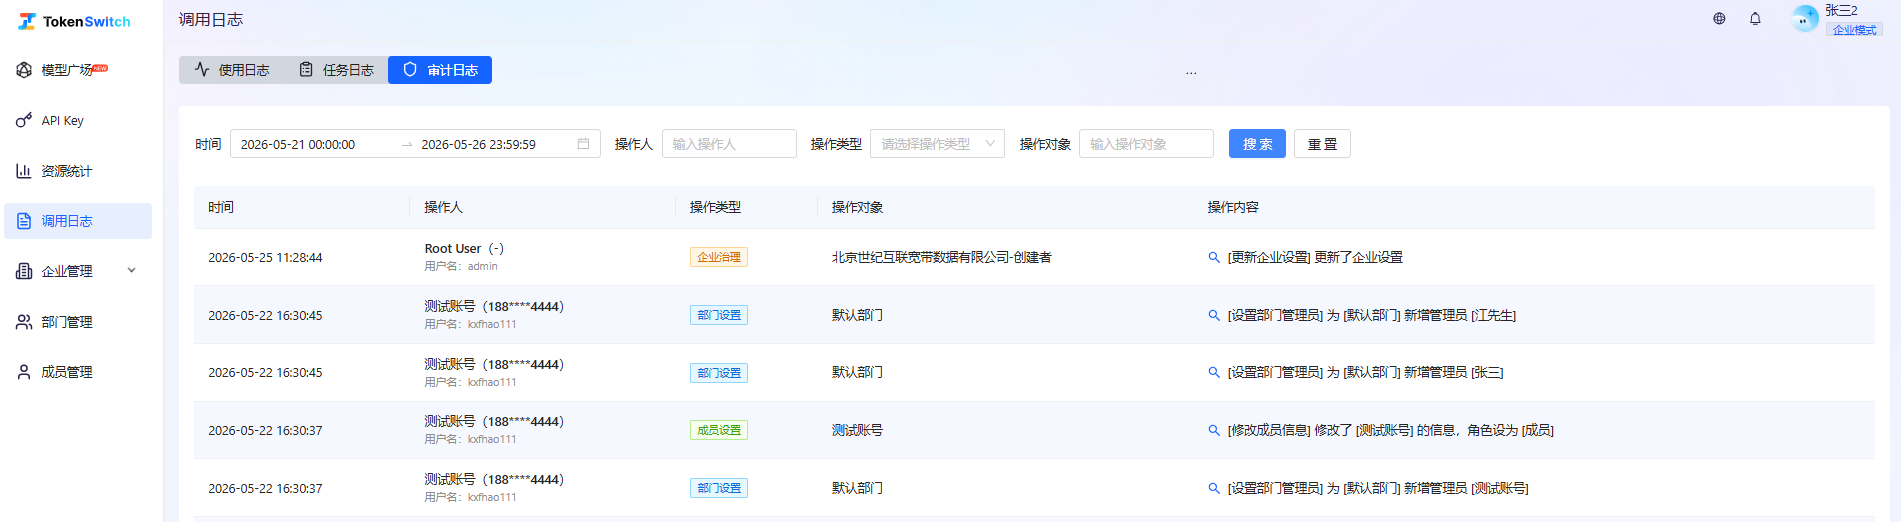
Task: Click the 搜索 button
Action: point(1257,144)
